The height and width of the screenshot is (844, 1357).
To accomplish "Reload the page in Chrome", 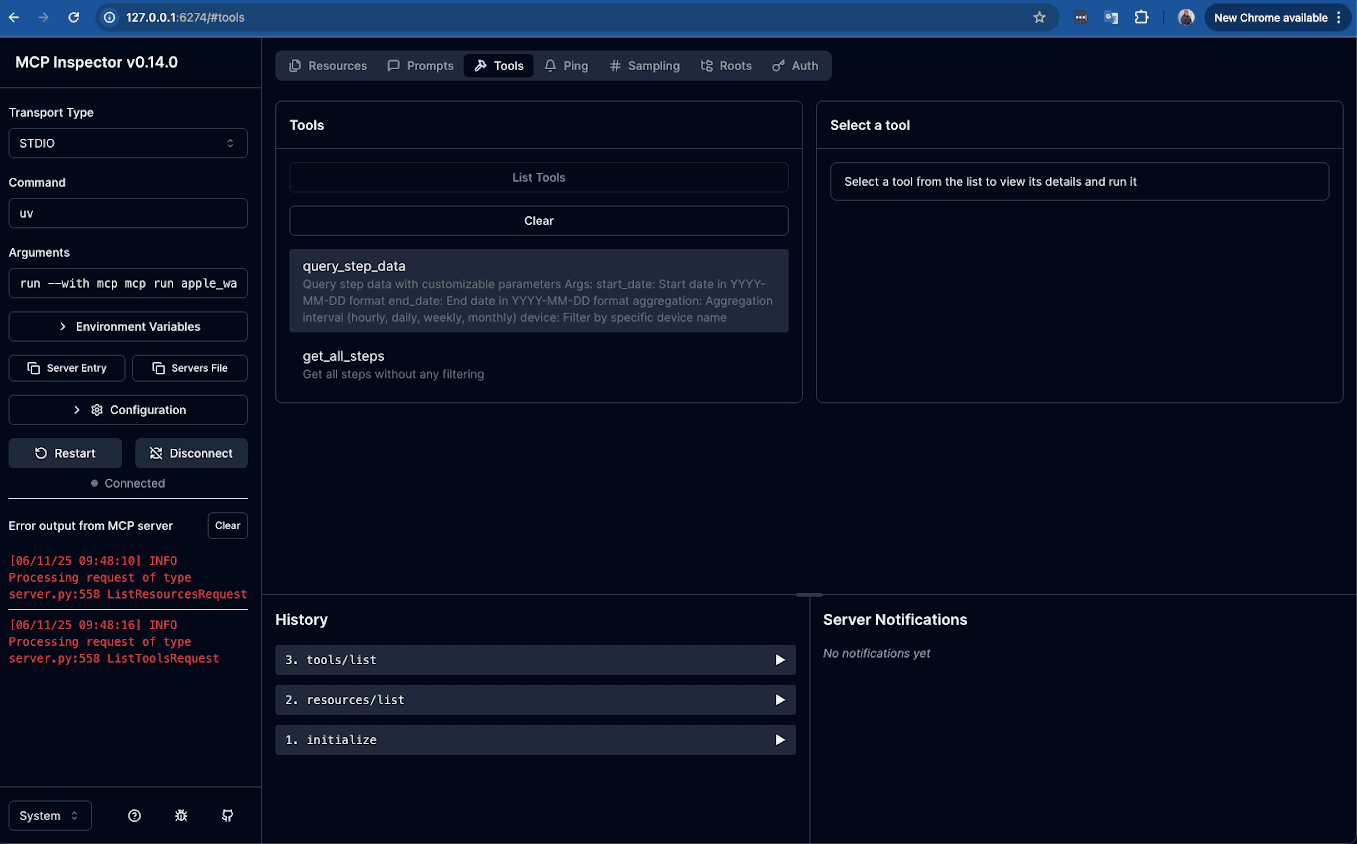I will click(73, 17).
